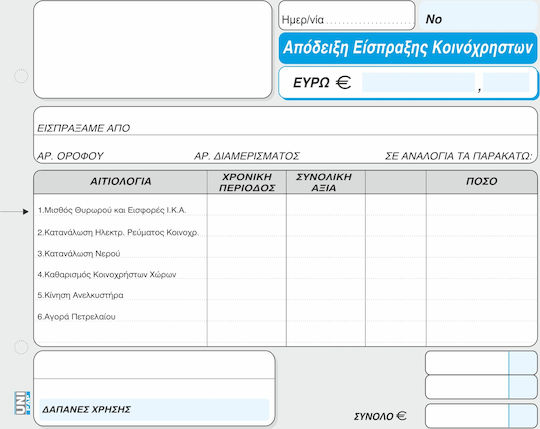Click the ΑΡ. ΟΡΟΦΟΥ label
Viewport: 540px width, 429px height.
pyautogui.click(x=70, y=156)
